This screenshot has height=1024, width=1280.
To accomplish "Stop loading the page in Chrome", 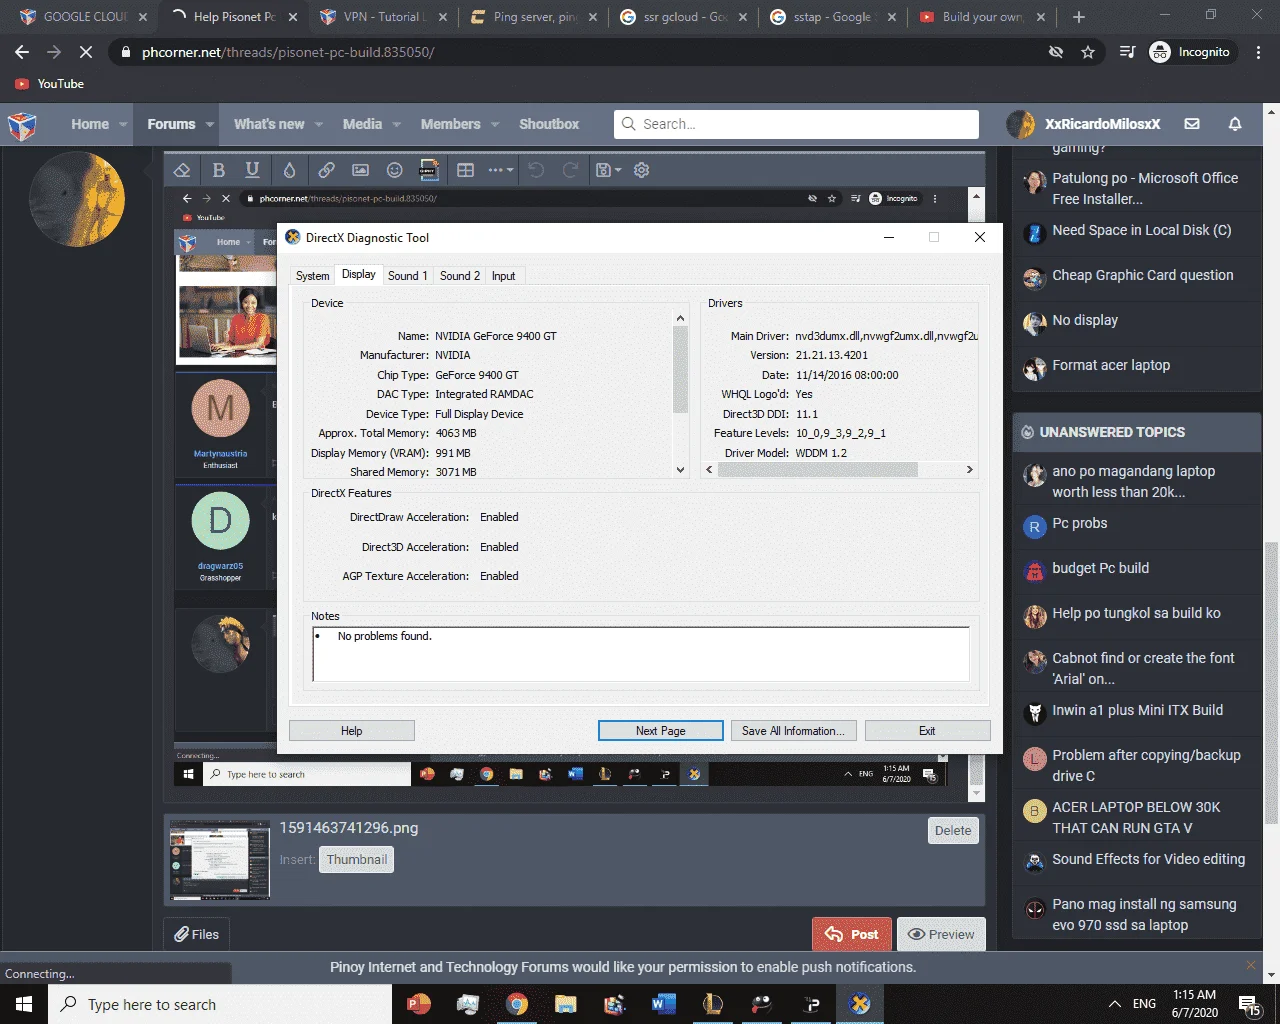I will (86, 52).
